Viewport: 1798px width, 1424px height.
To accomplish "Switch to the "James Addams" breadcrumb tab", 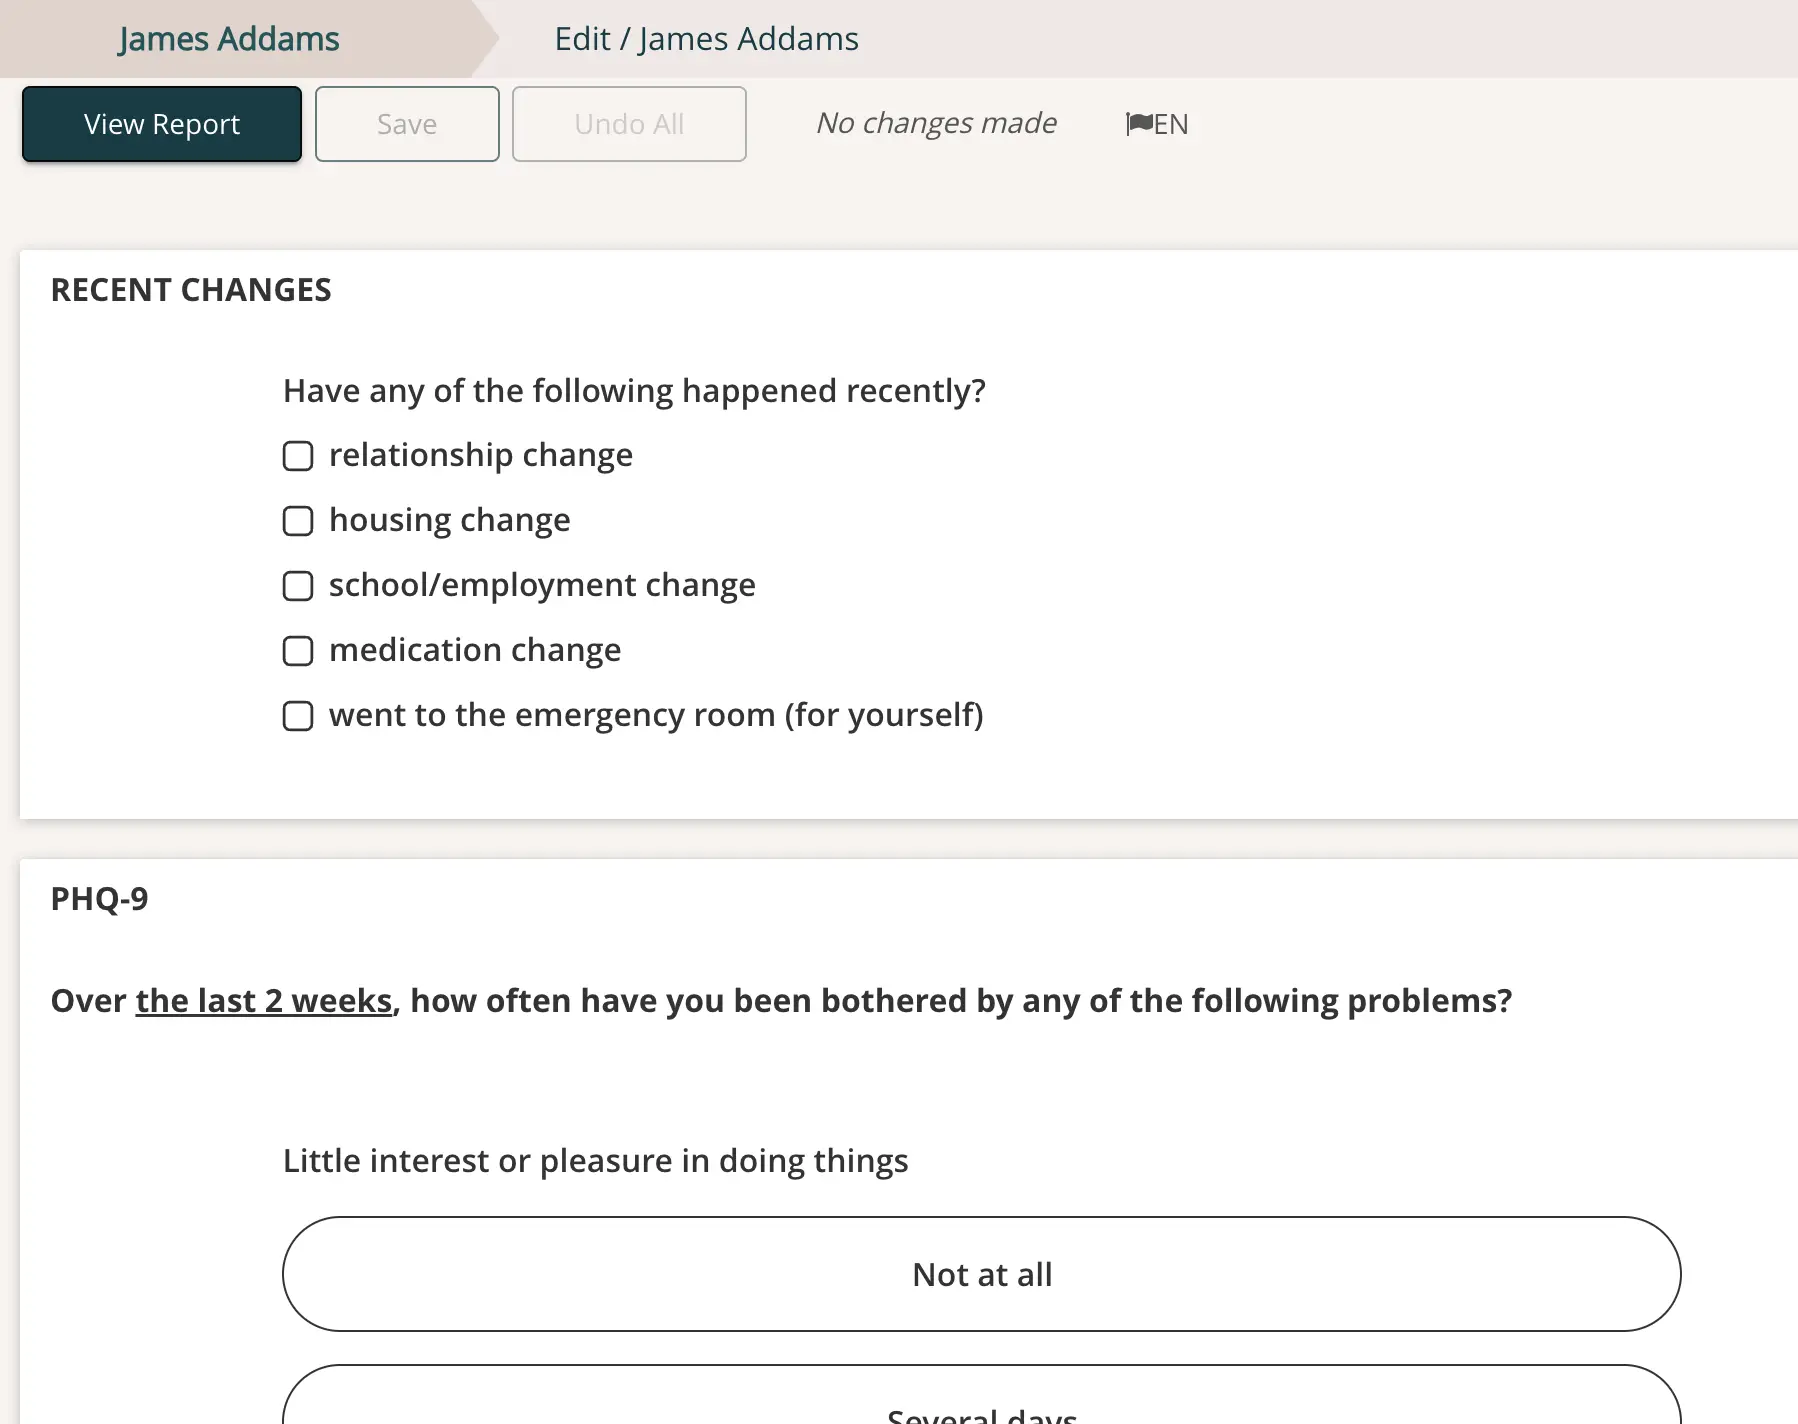I will click(x=227, y=38).
